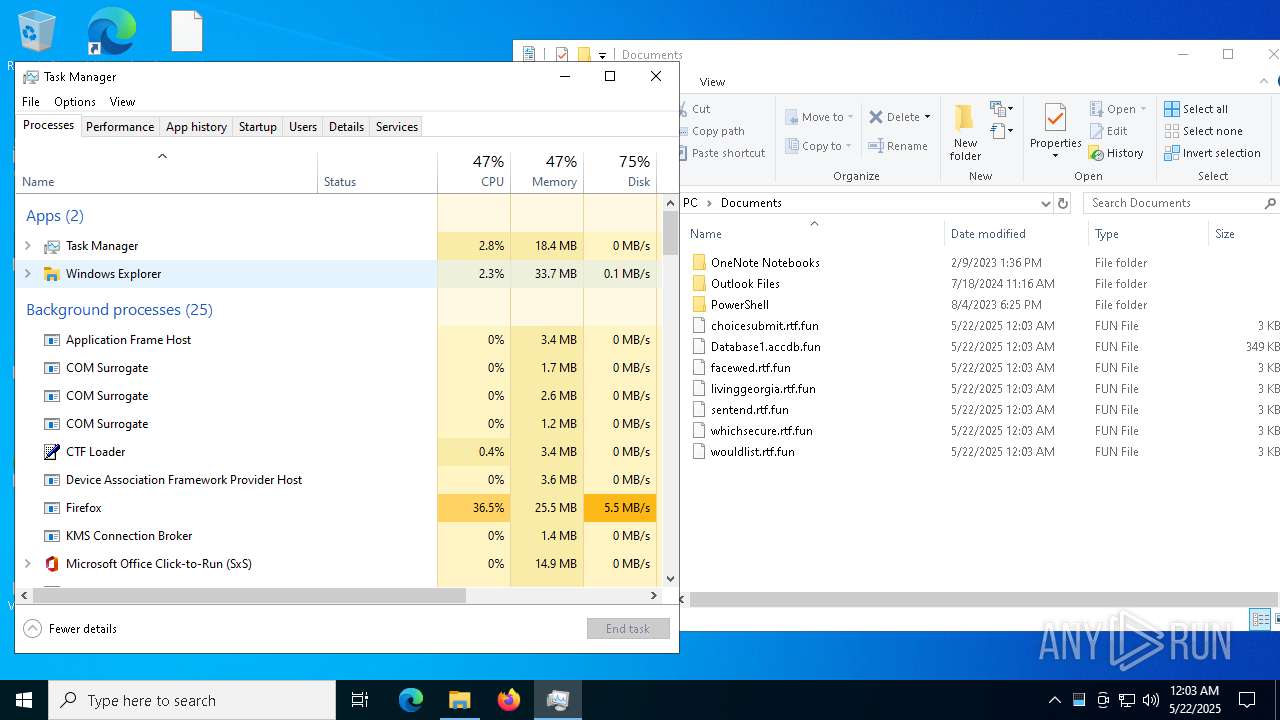Select the Database1.accdb.fun file
The image size is (1280, 720).
click(x=765, y=347)
